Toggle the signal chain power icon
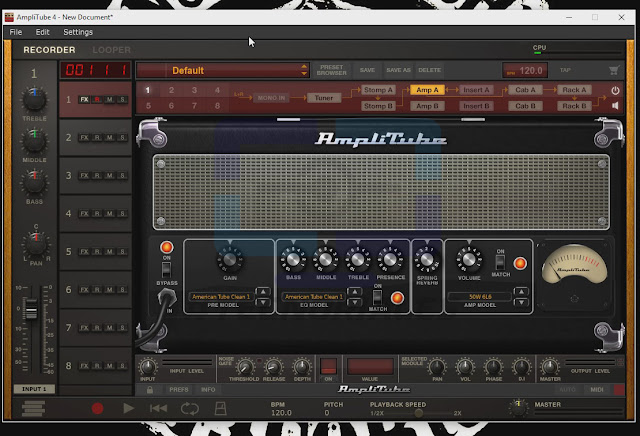Screen dimensions: 640x436 click(x=615, y=90)
